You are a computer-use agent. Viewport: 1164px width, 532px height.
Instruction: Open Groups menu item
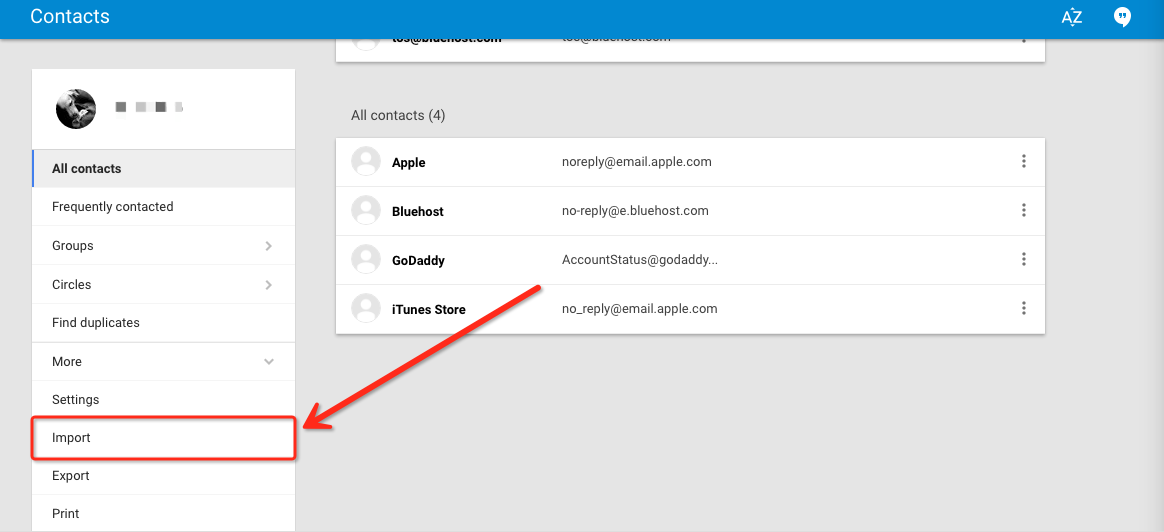pos(164,246)
